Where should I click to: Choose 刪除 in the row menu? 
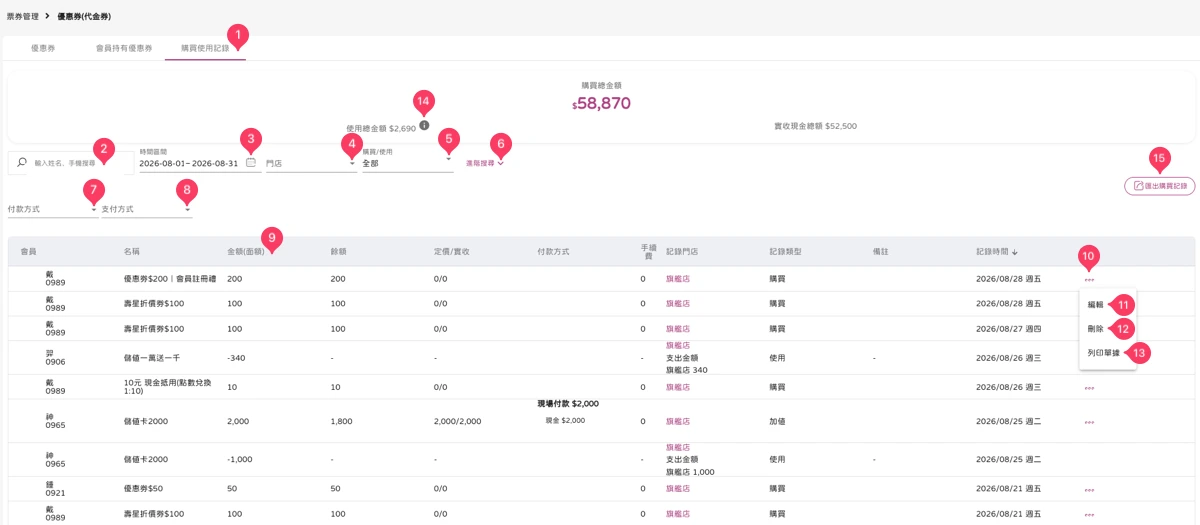point(1095,328)
